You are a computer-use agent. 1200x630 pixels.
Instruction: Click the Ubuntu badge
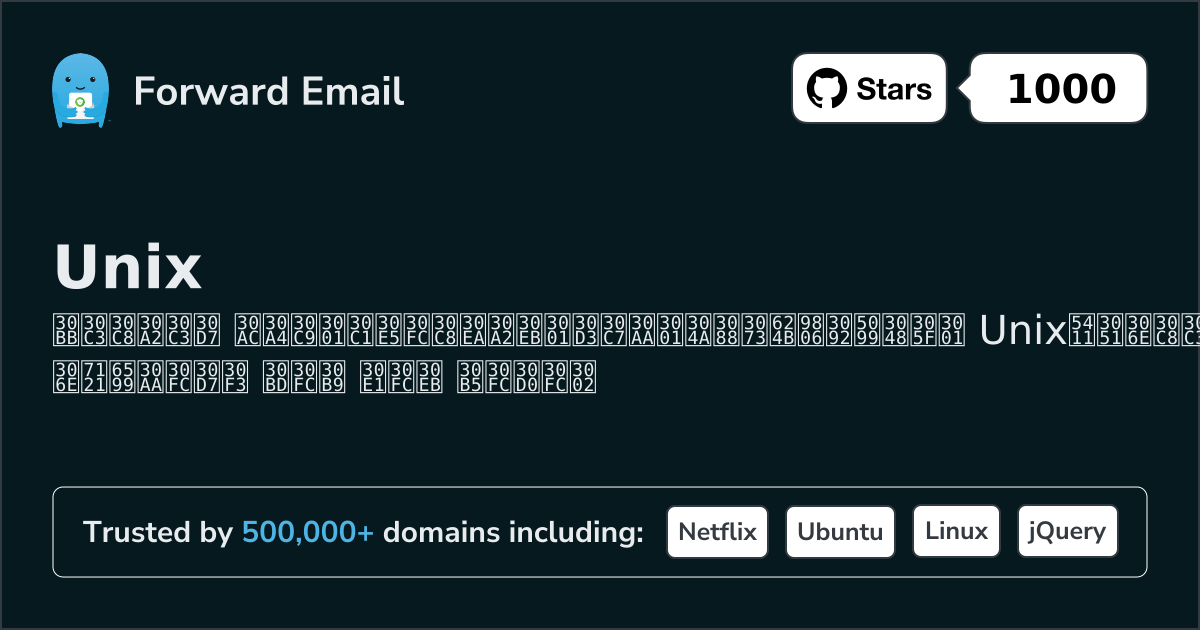tap(840, 531)
